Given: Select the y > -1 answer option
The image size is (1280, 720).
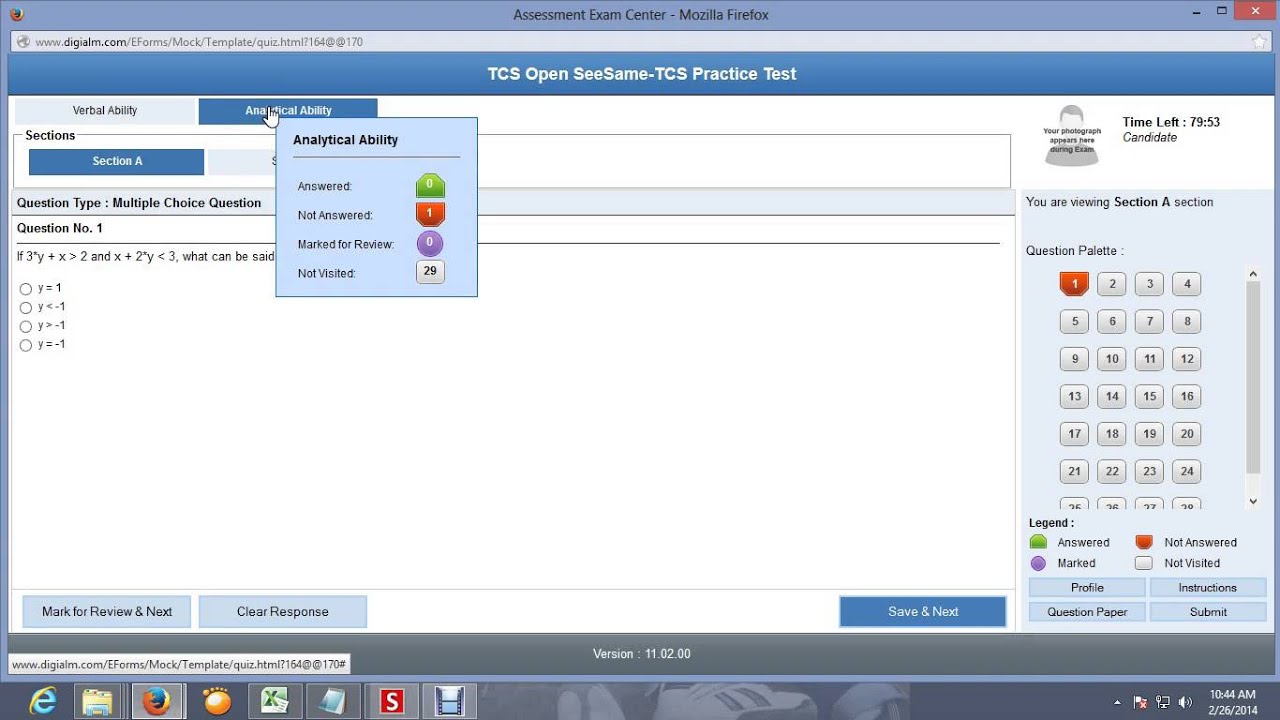Looking at the screenshot, I should tap(26, 327).
